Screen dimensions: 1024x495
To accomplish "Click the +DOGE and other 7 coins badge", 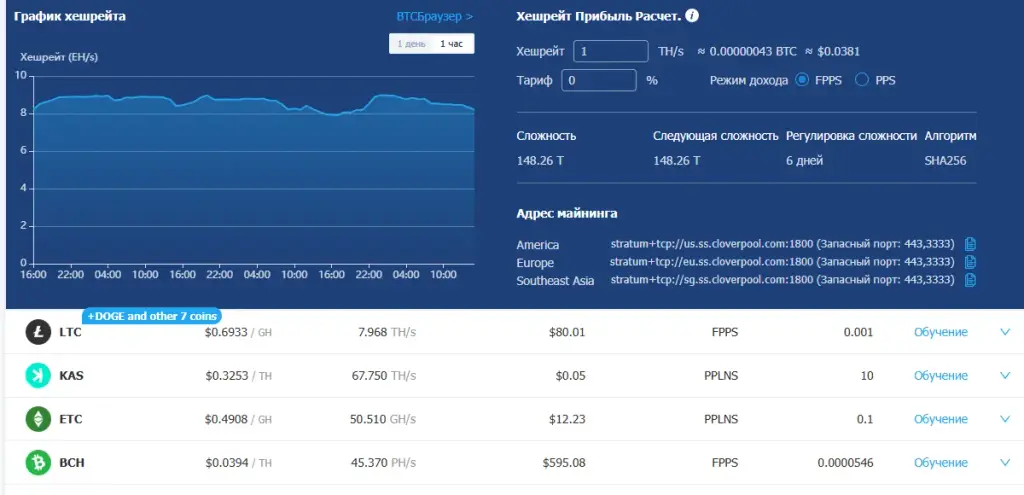I will 152,316.
